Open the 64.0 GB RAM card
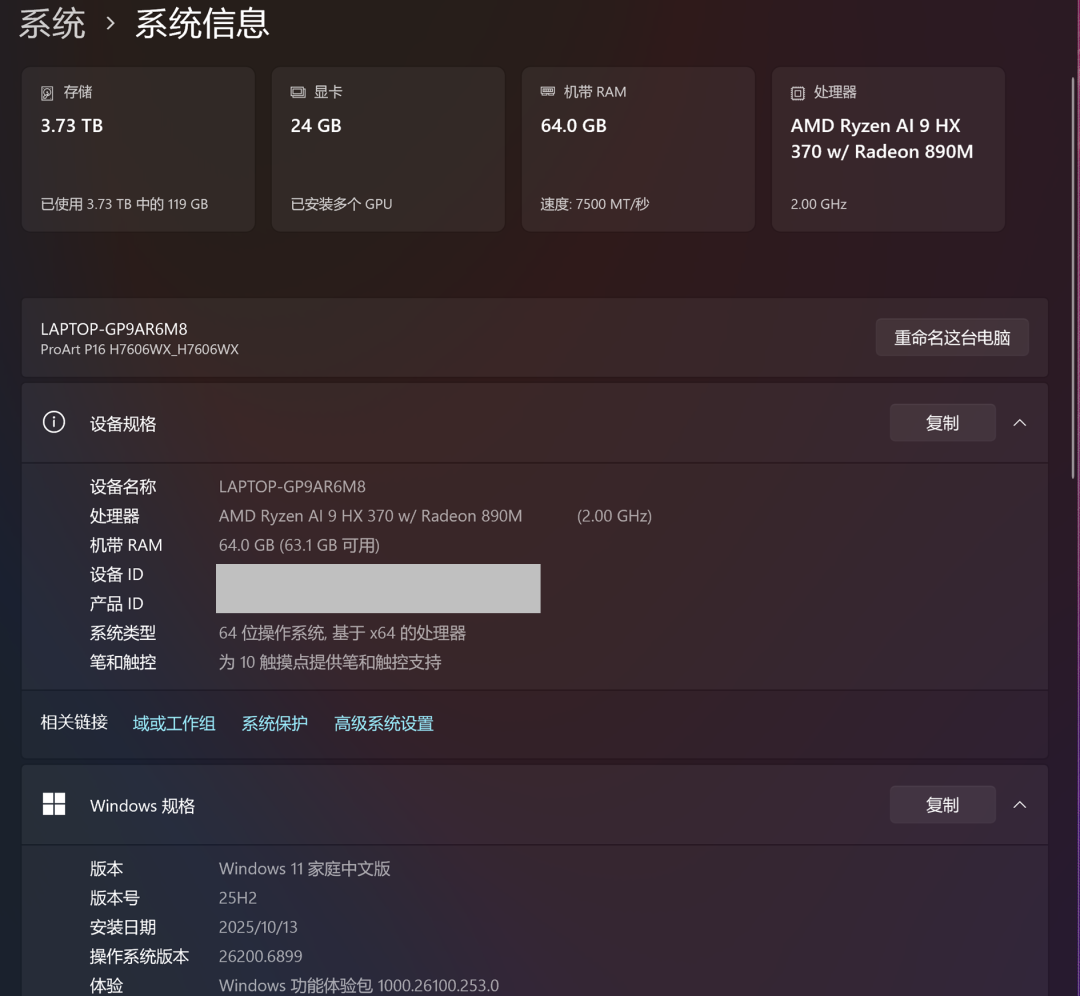 click(638, 149)
